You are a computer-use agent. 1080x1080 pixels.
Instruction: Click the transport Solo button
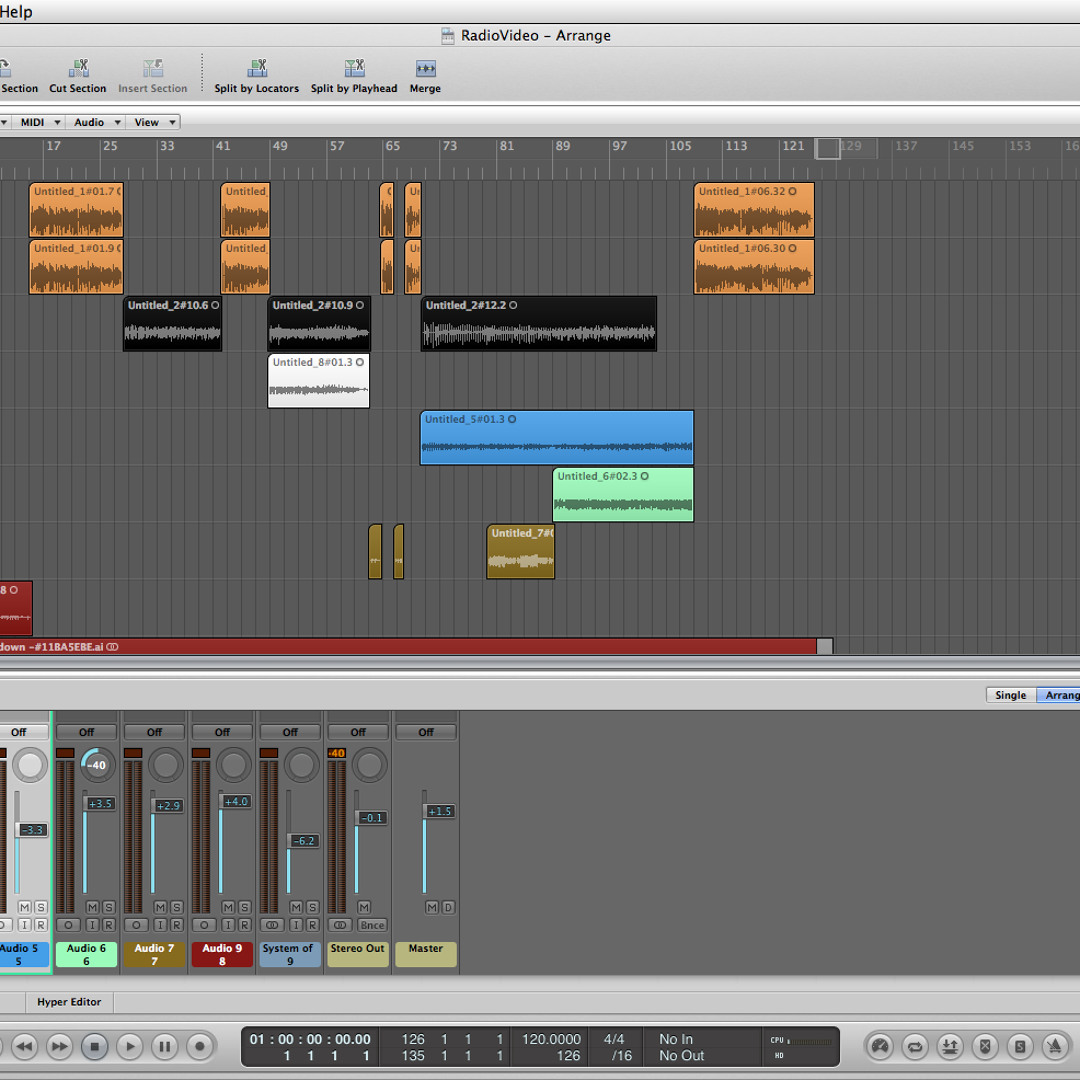tap(1020, 1047)
